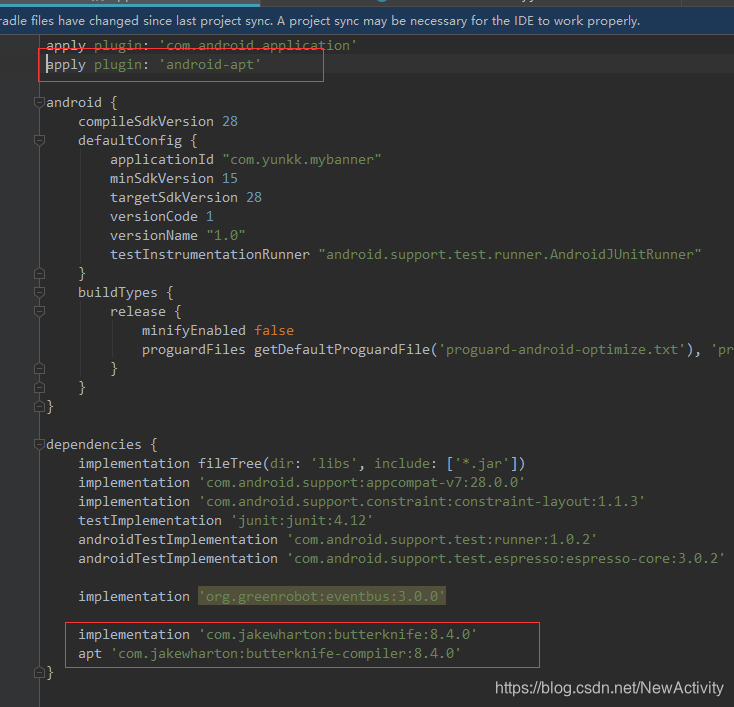This screenshot has width=734, height=707.
Task: Click appcompat-v7:28.0.0 dependency string
Action: click(362, 482)
